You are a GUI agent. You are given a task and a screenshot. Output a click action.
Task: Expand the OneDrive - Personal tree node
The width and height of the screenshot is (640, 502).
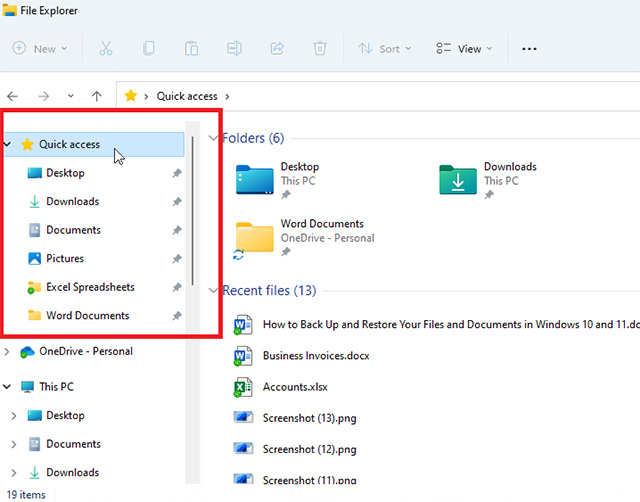(x=9, y=352)
